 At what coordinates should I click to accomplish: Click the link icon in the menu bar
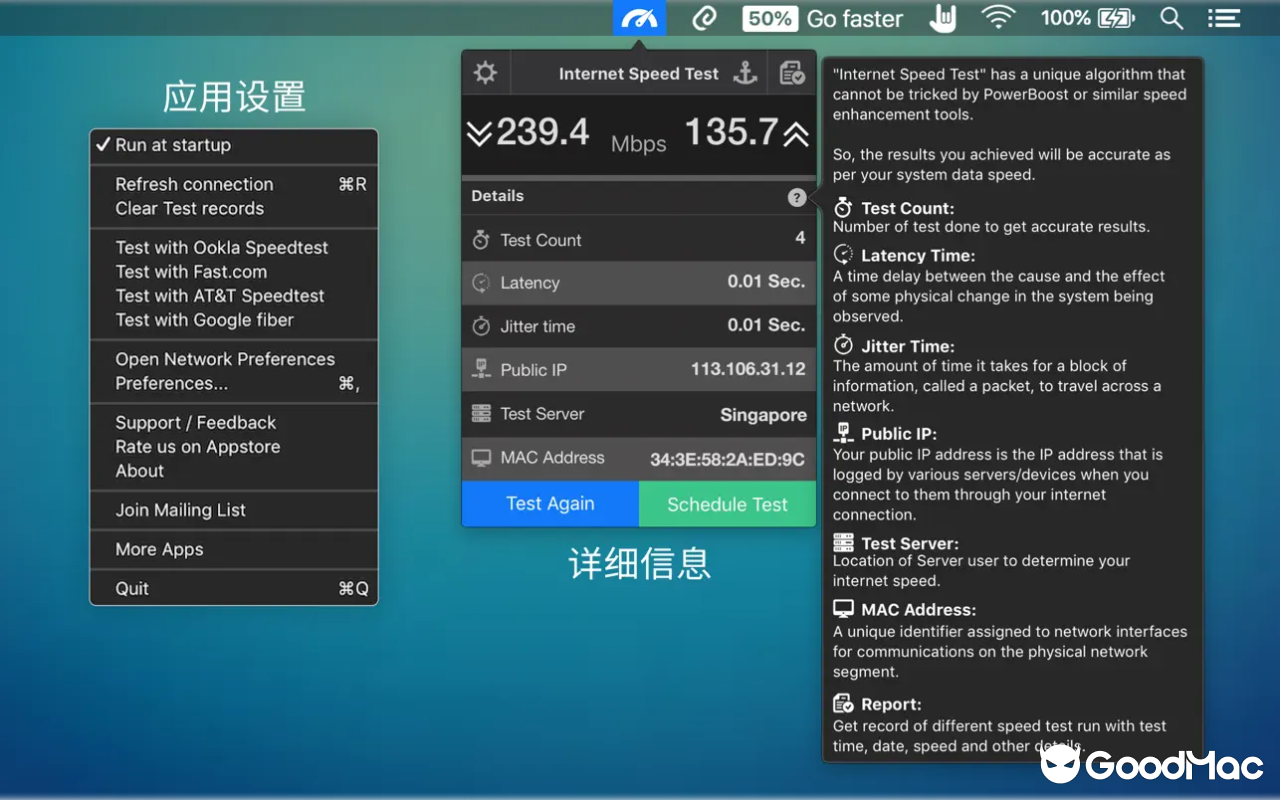[x=704, y=17]
